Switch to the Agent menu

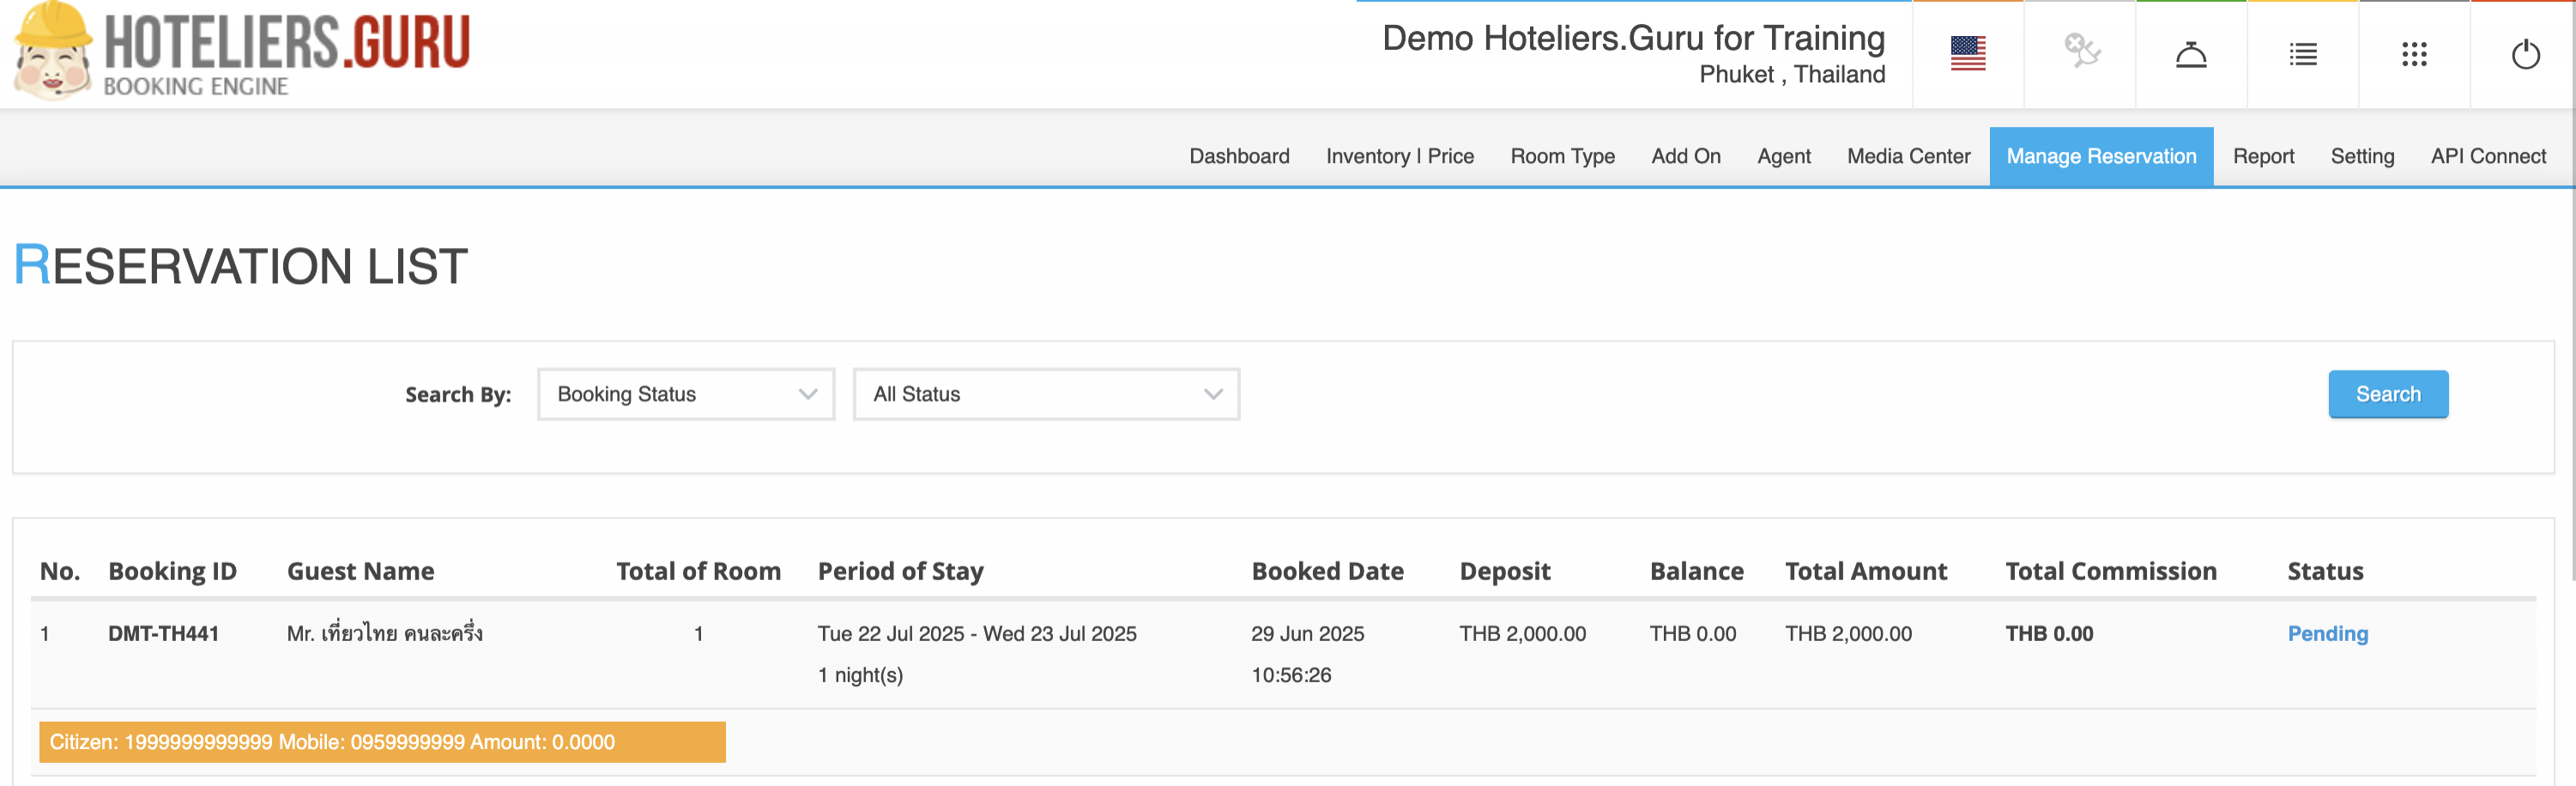(1783, 156)
